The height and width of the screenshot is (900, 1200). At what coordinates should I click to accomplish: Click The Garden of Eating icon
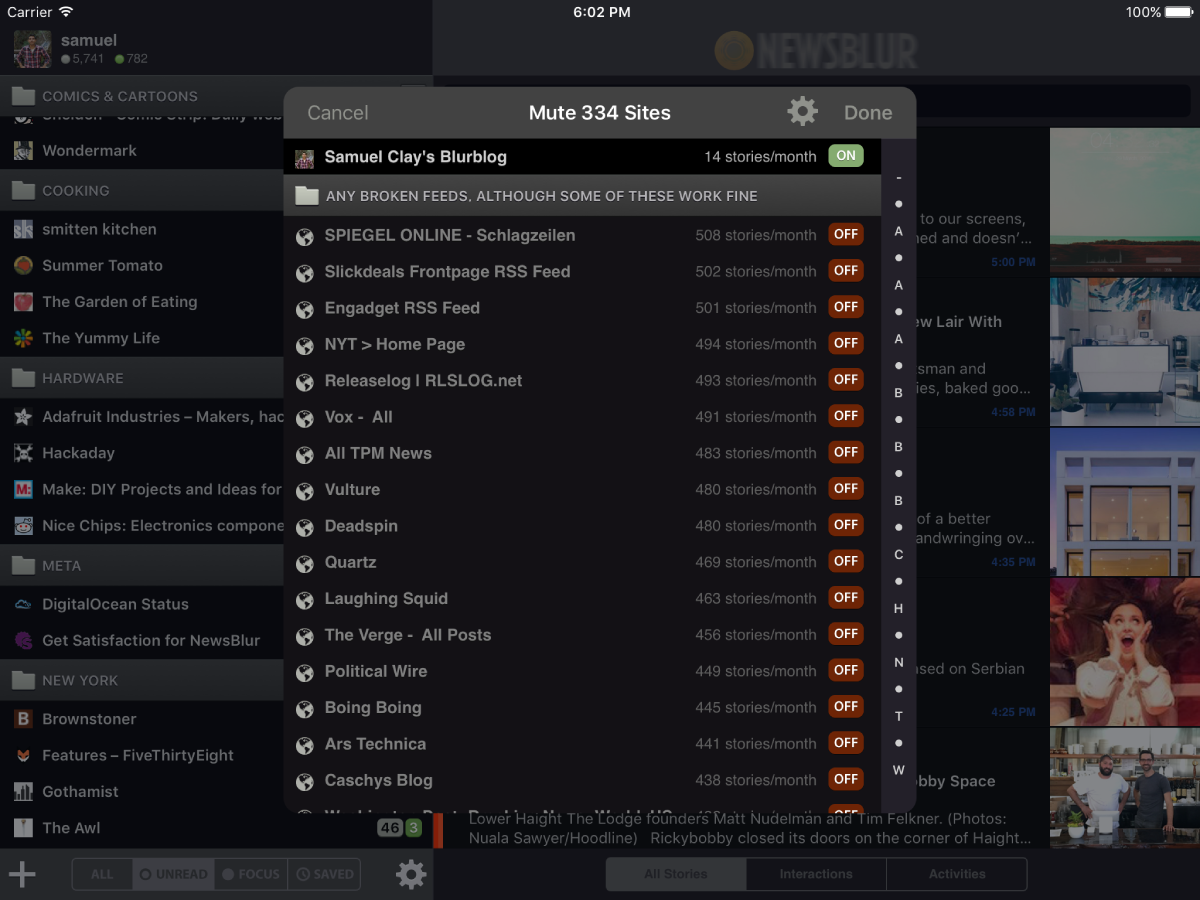click(23, 301)
